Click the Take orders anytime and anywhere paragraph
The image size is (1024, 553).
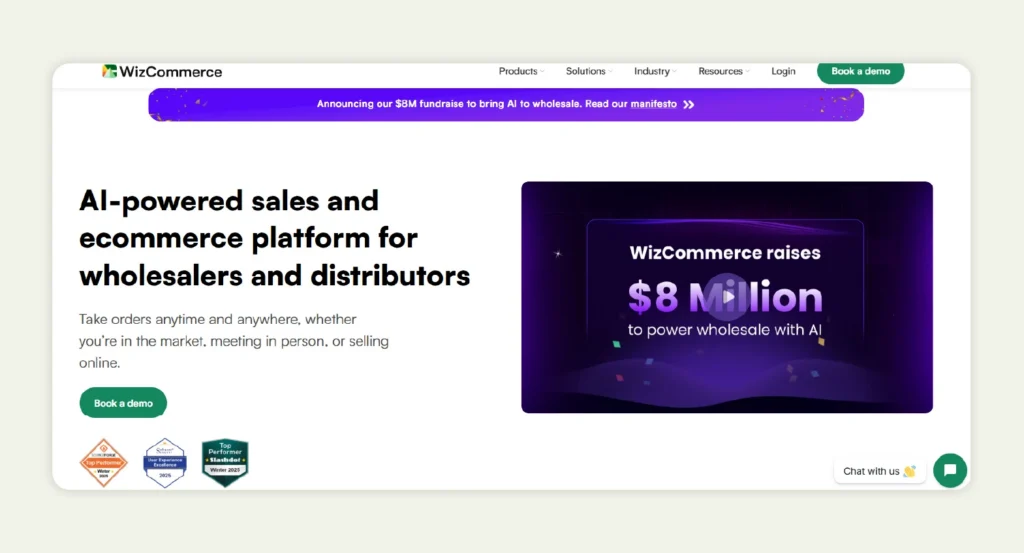click(234, 341)
